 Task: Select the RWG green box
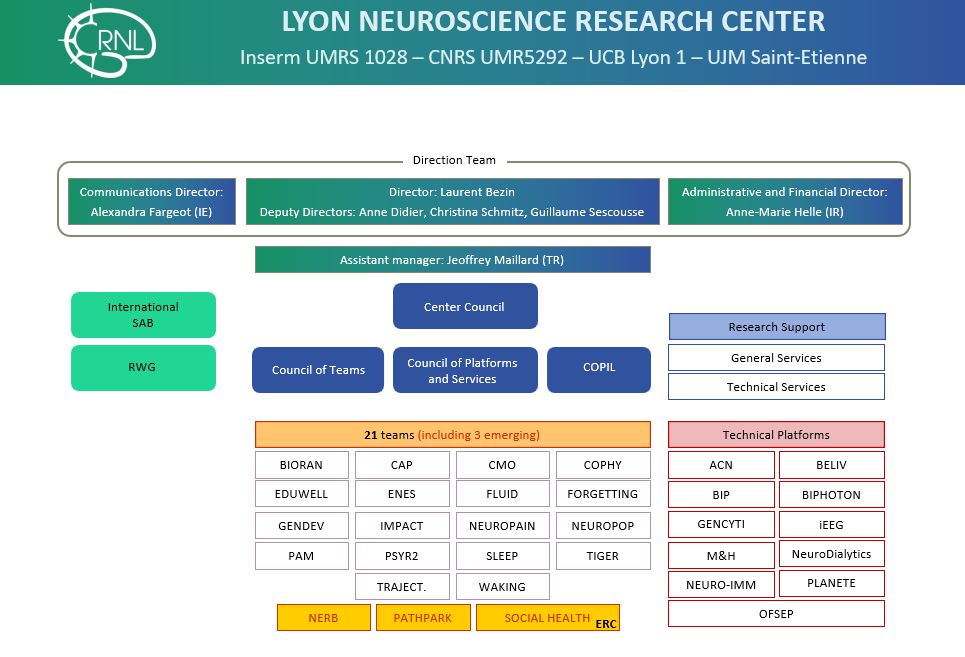[x=143, y=368]
